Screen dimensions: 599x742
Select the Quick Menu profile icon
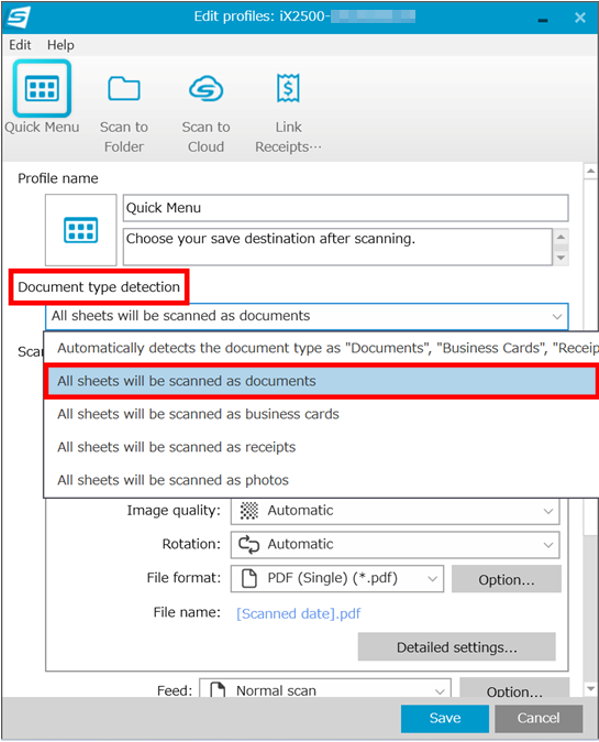pyautogui.click(x=42, y=88)
